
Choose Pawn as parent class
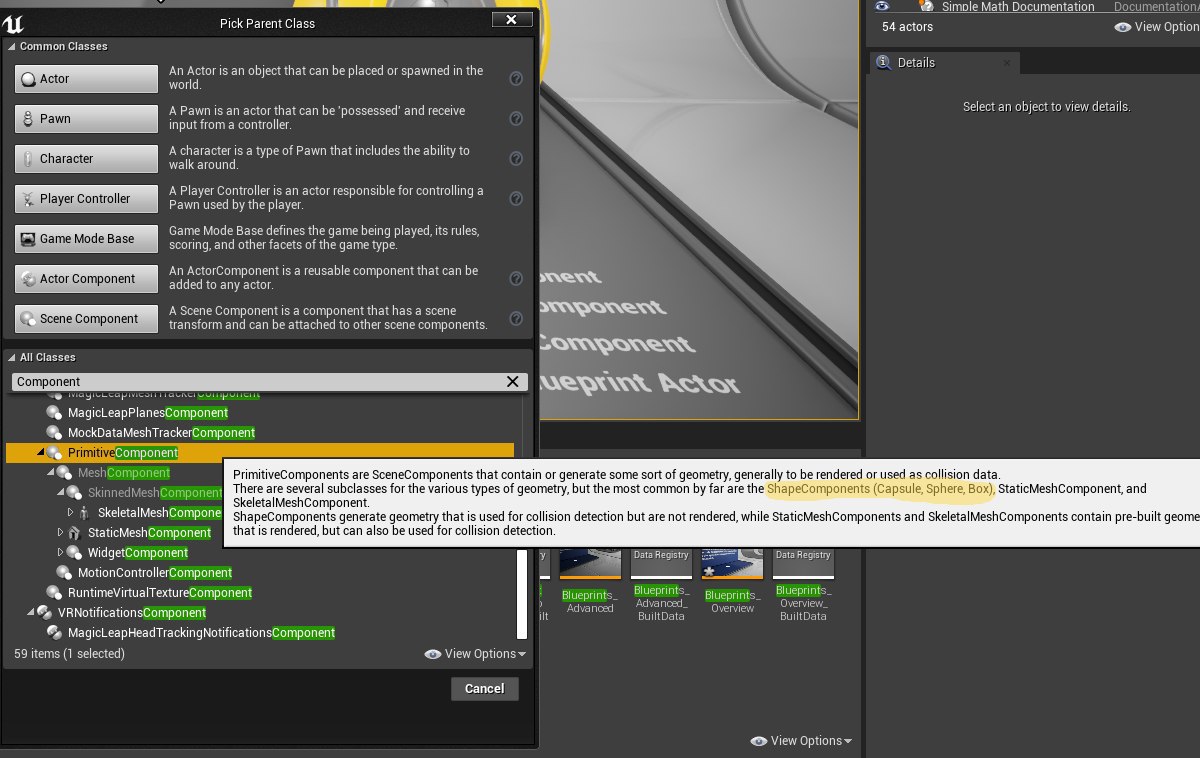pyautogui.click(x=86, y=119)
